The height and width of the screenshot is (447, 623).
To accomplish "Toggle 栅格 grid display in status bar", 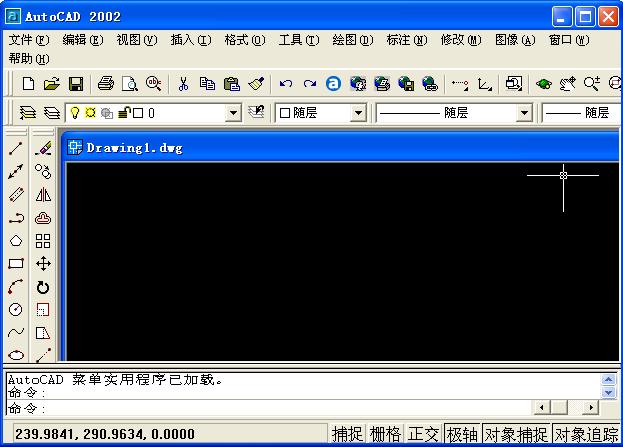I will [x=386, y=434].
